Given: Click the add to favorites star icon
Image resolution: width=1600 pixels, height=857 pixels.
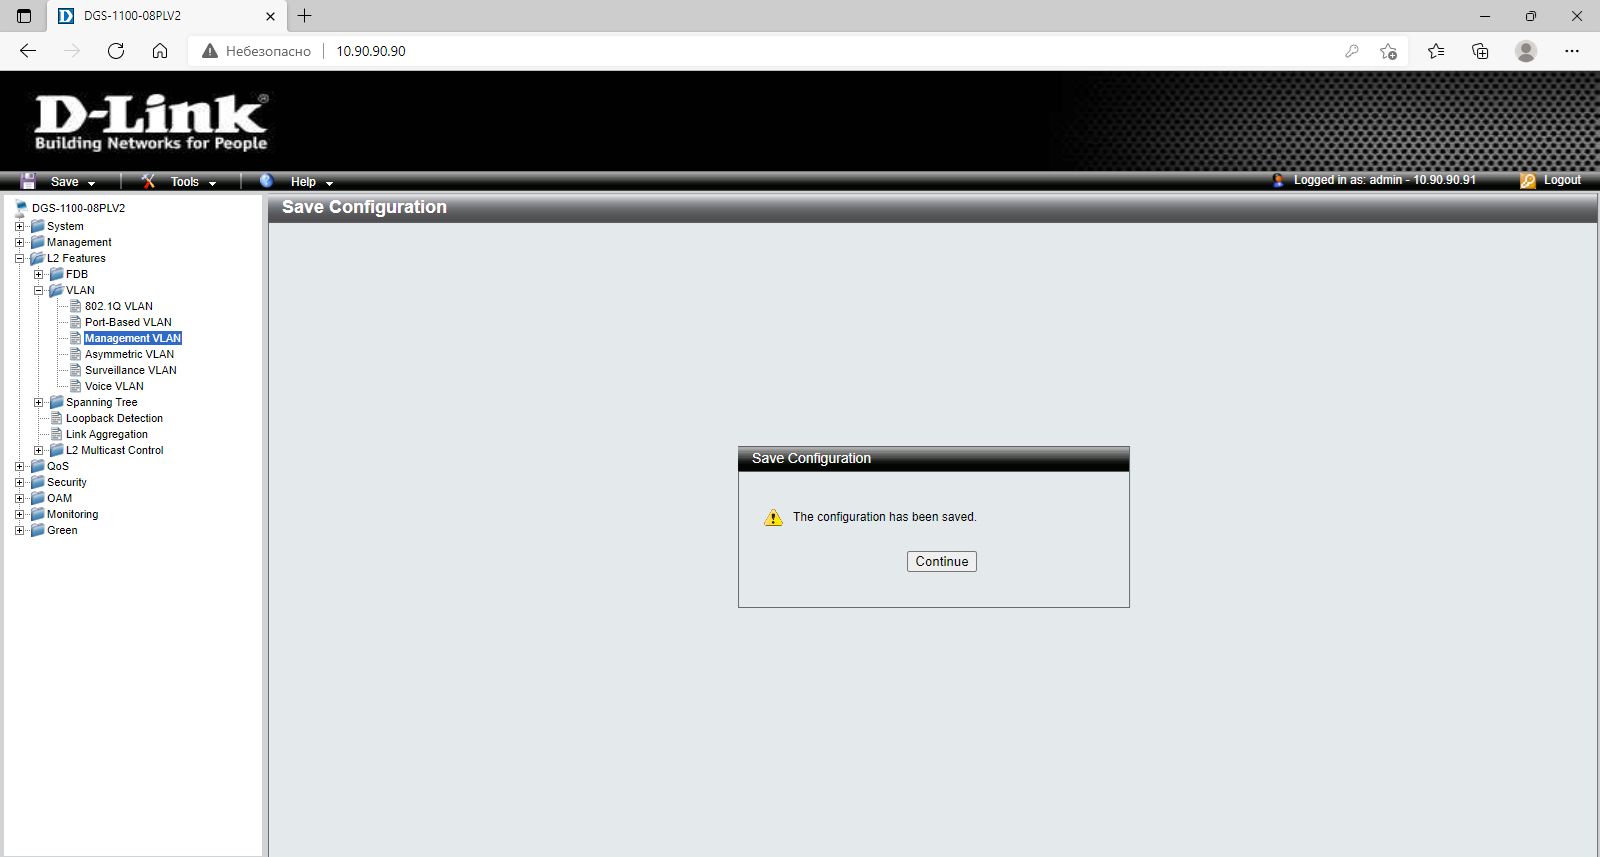Looking at the screenshot, I should pos(1388,51).
